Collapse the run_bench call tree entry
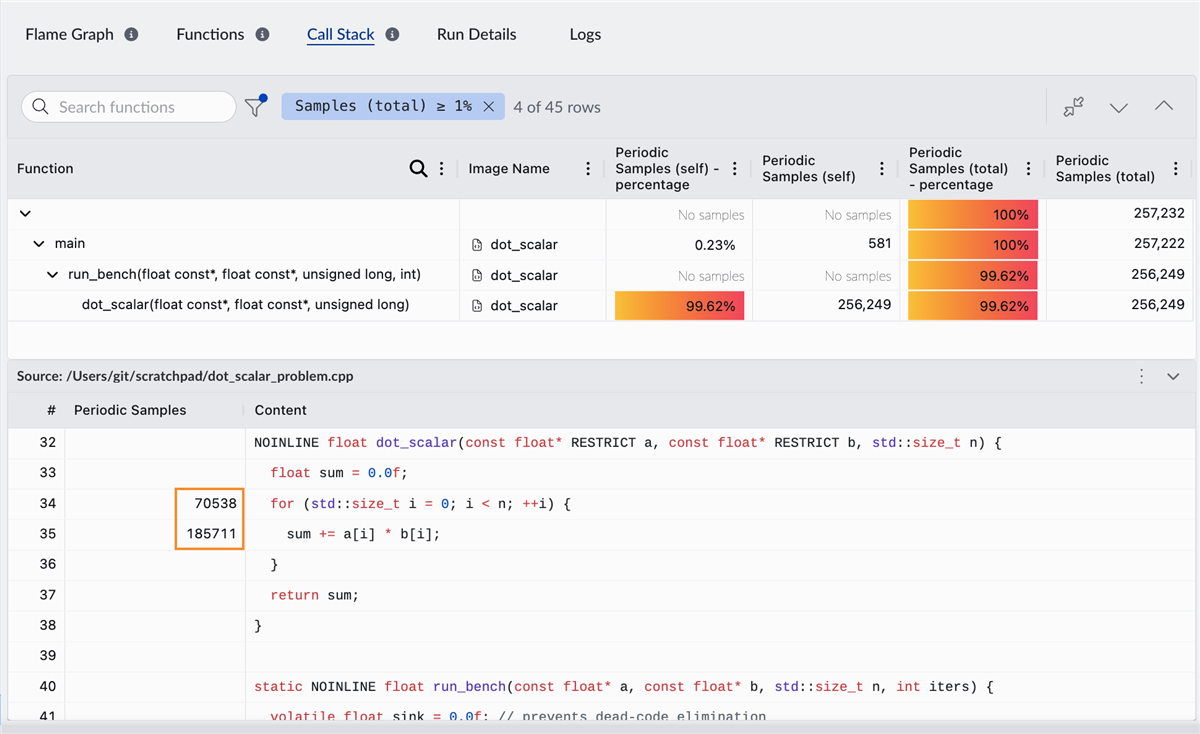The width and height of the screenshot is (1200, 734). coord(52,274)
